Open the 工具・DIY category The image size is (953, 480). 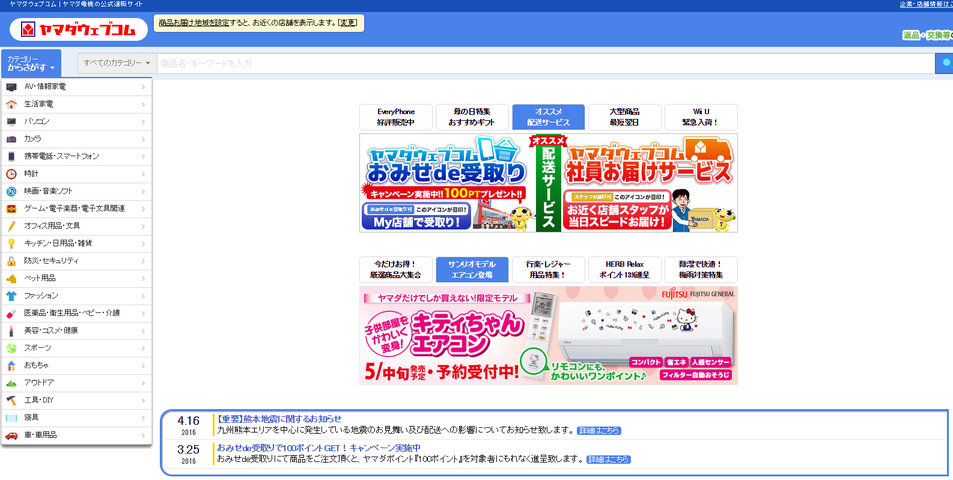tap(77, 400)
